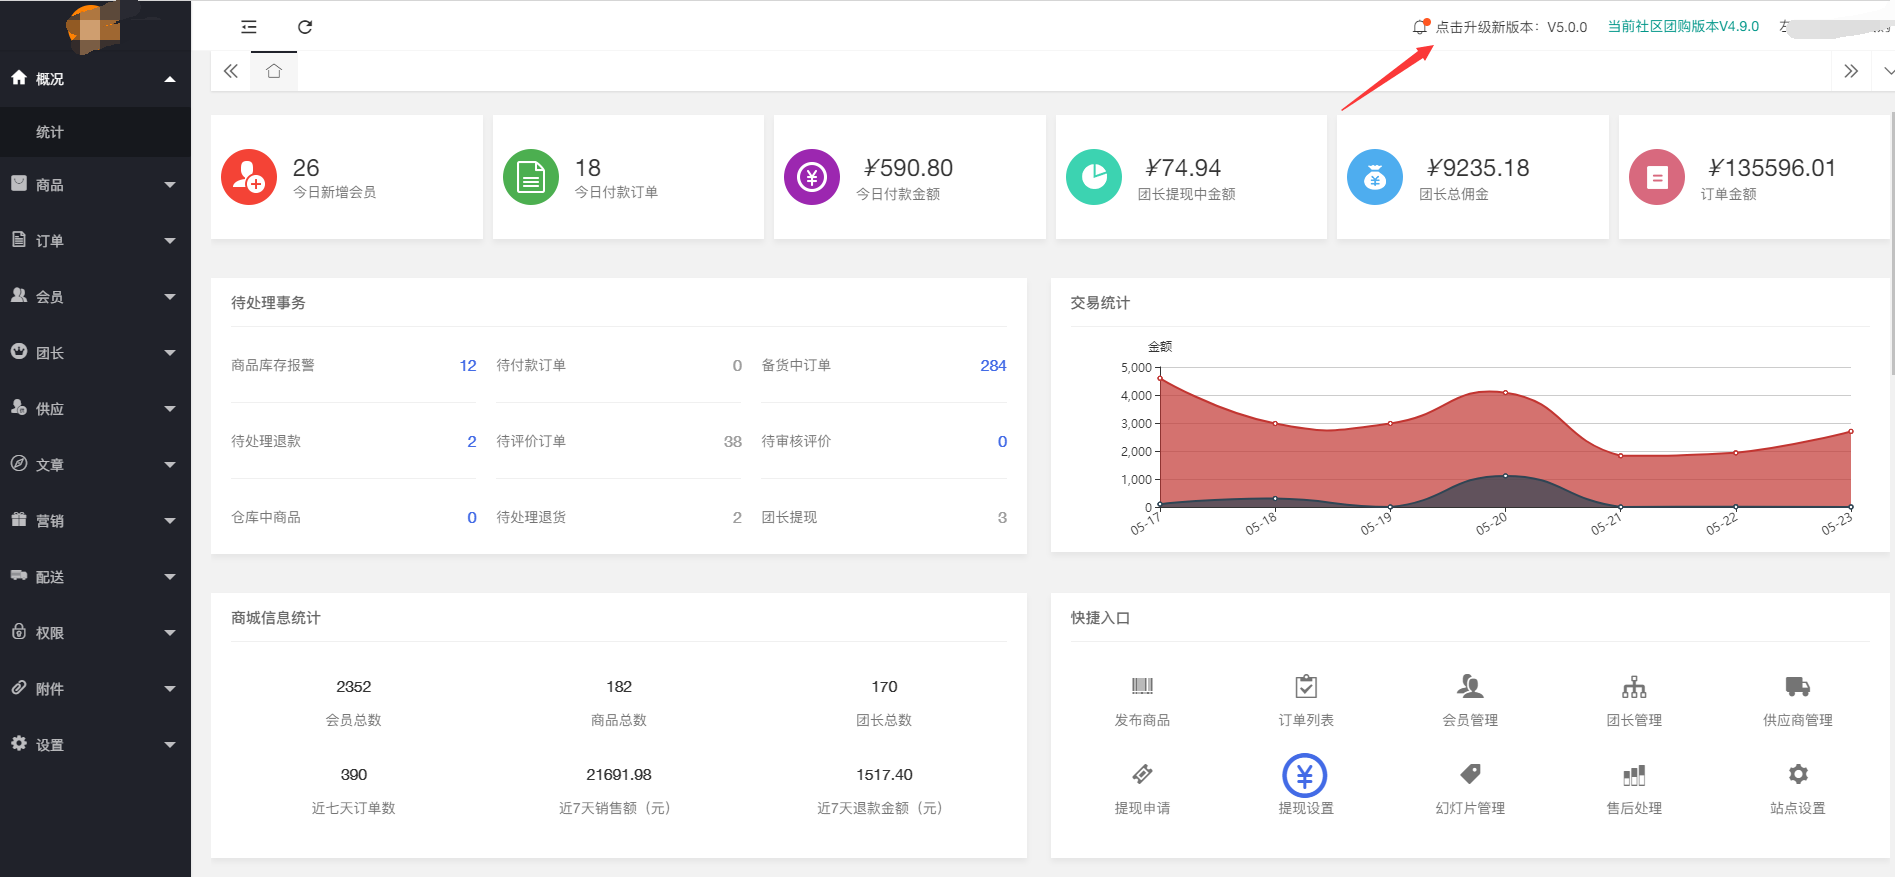This screenshot has height=877, width=1895.
Task: Click the refresh icon in top bar
Action: [305, 27]
